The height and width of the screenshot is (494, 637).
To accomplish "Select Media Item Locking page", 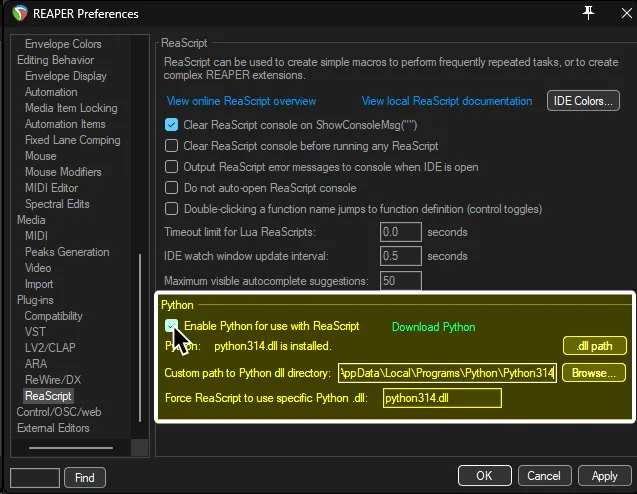I will [x=71, y=108].
